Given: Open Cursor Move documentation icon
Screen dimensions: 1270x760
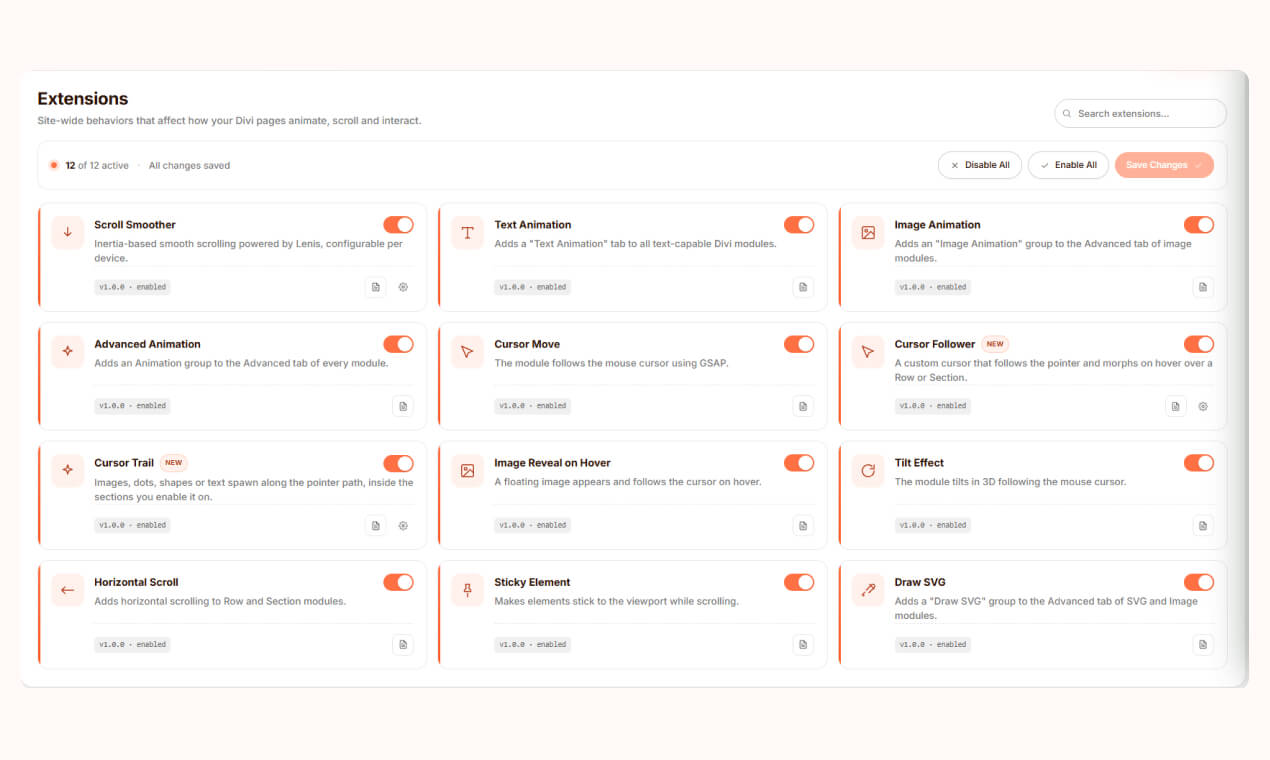Looking at the screenshot, I should click(x=803, y=406).
